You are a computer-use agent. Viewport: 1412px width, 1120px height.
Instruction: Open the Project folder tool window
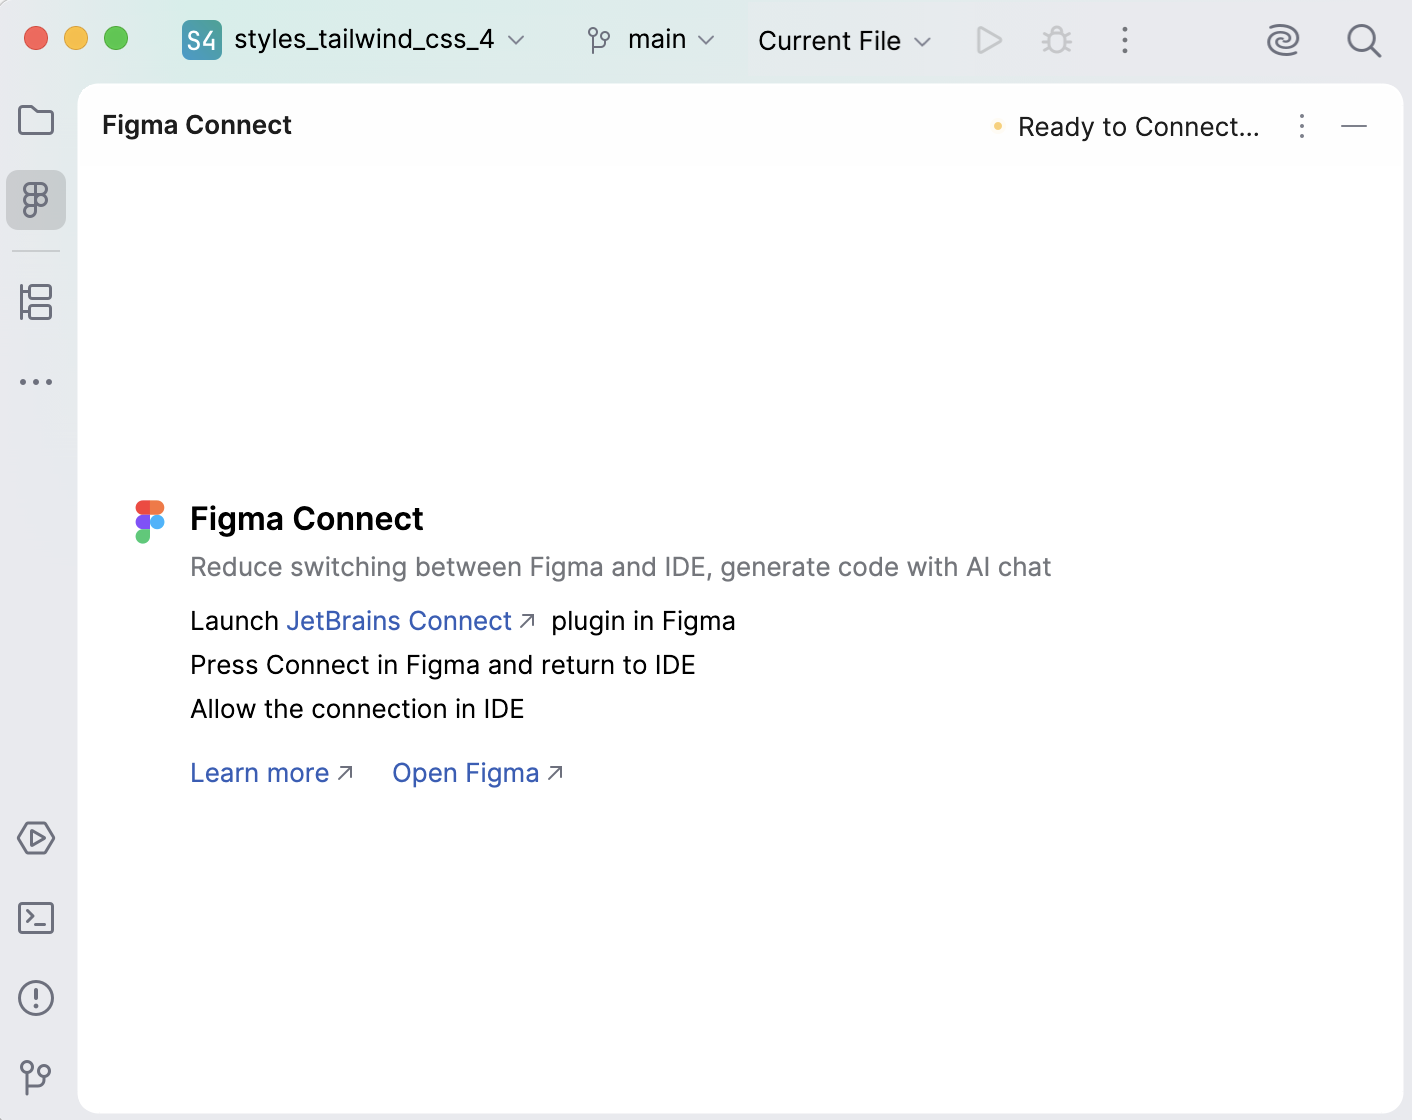36,121
